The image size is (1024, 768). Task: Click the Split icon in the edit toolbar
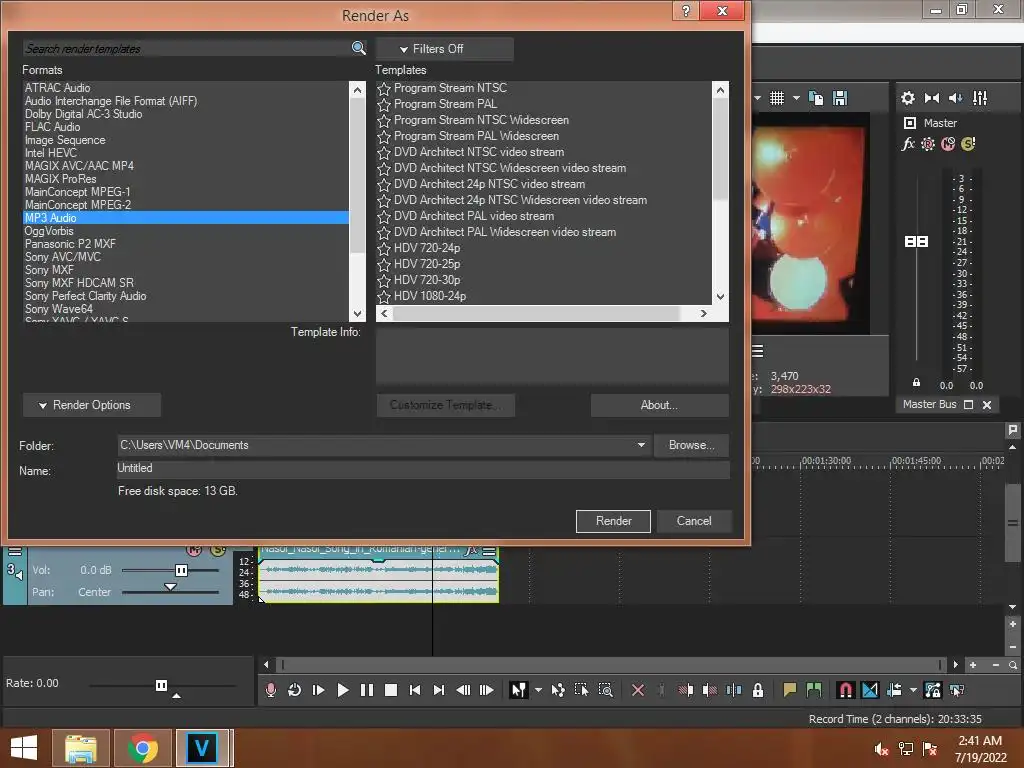[x=734, y=690]
